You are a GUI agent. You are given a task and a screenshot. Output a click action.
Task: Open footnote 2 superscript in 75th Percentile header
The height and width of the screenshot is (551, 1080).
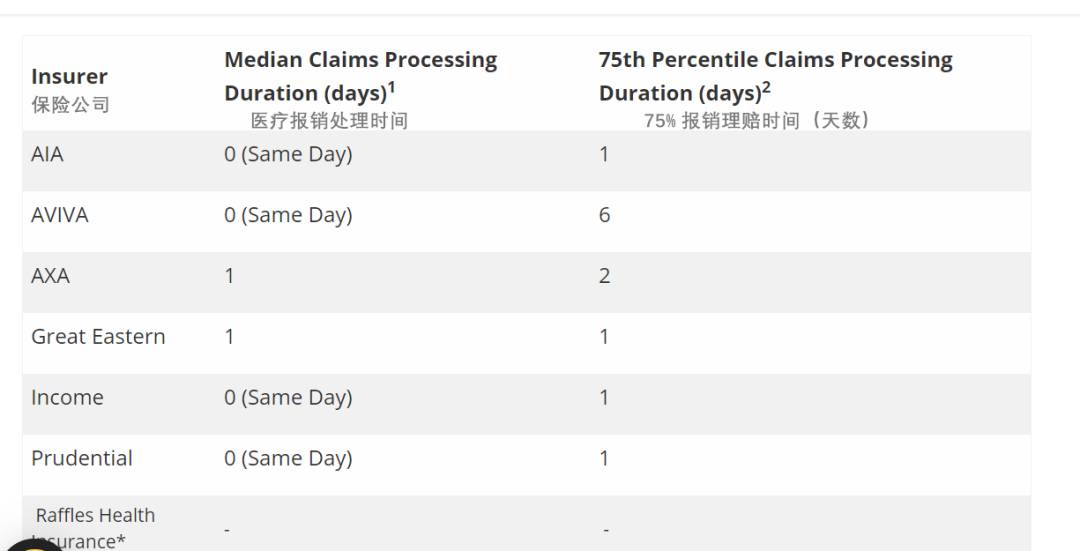pyautogui.click(x=766, y=87)
